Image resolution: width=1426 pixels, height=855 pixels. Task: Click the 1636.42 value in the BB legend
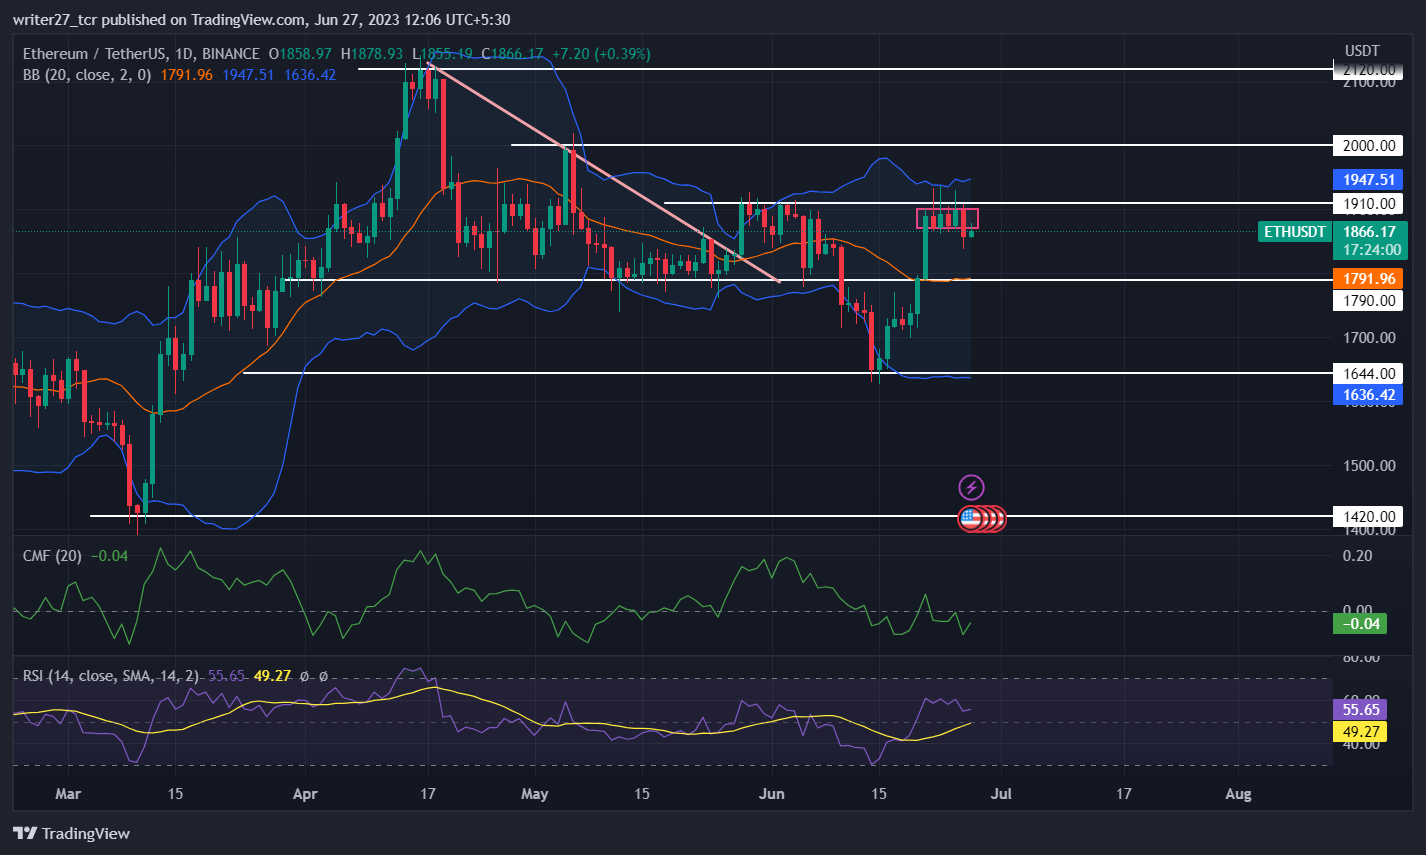pos(310,74)
